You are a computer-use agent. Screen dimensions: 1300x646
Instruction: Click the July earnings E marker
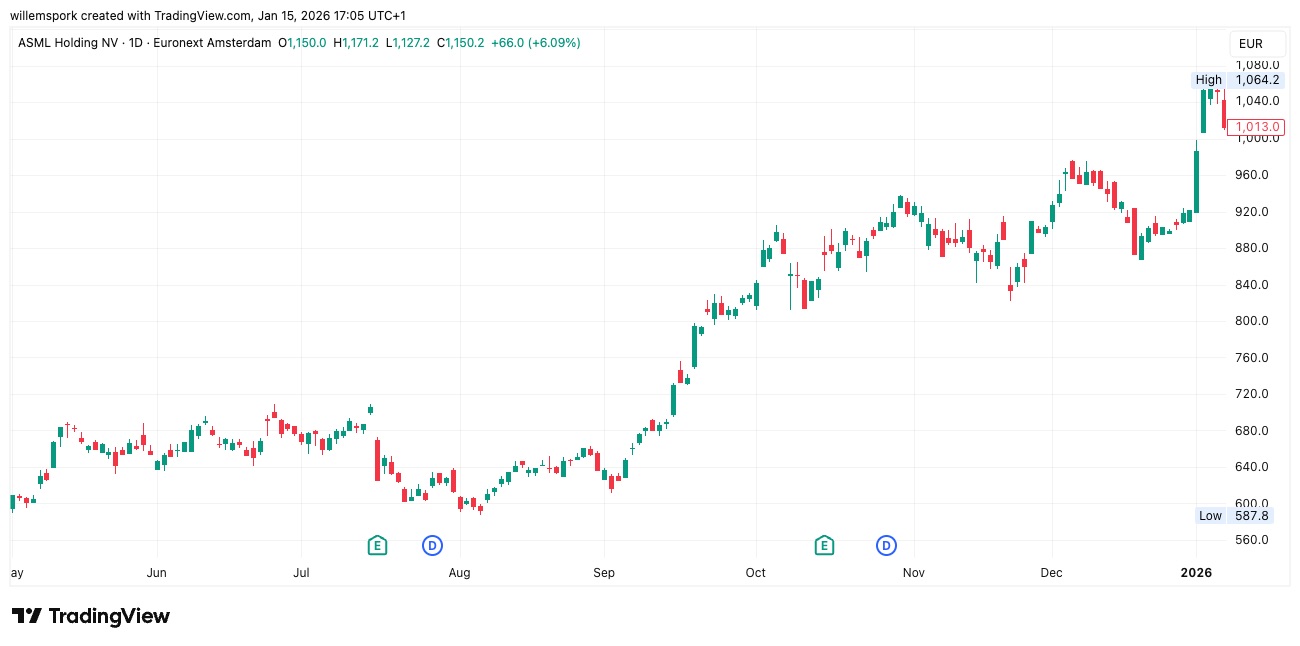377,545
